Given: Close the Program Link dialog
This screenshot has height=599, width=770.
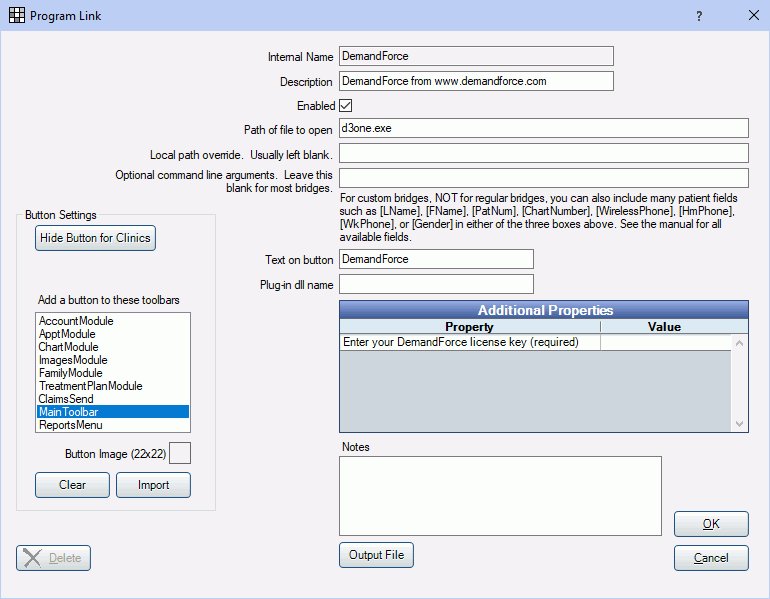Looking at the screenshot, I should (753, 15).
